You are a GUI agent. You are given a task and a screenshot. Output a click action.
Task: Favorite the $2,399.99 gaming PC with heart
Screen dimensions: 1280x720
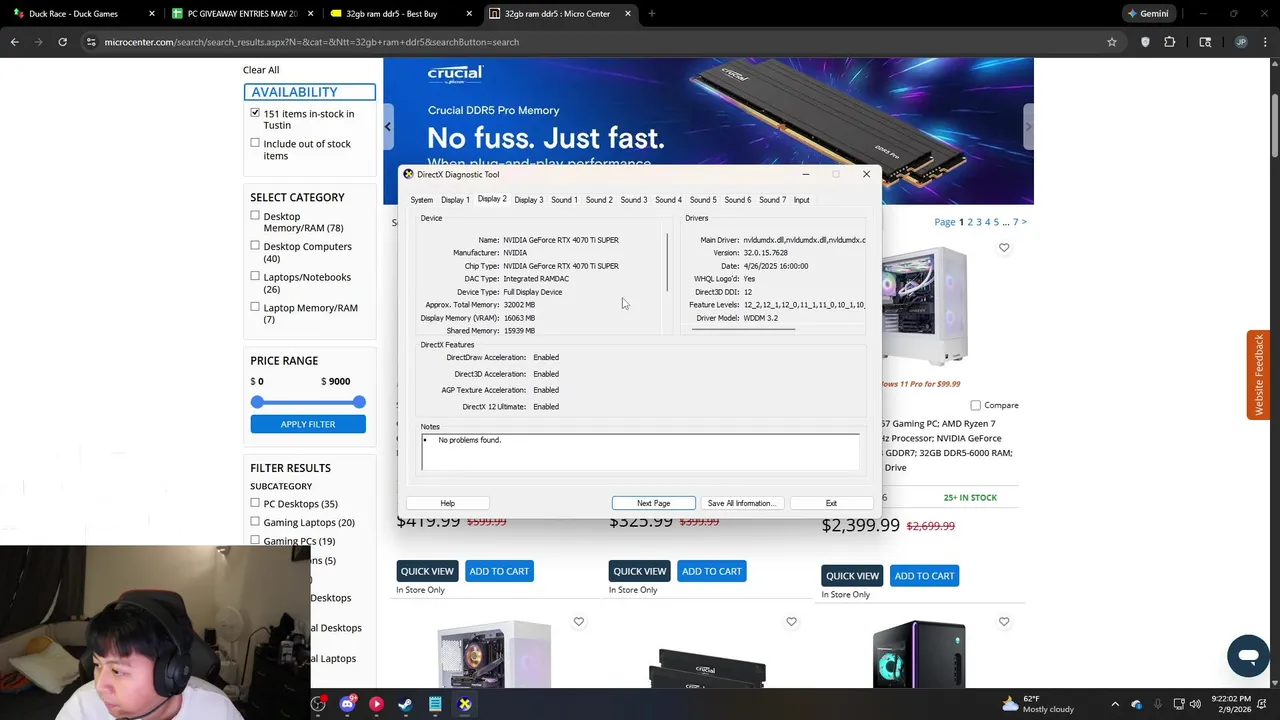point(1004,247)
